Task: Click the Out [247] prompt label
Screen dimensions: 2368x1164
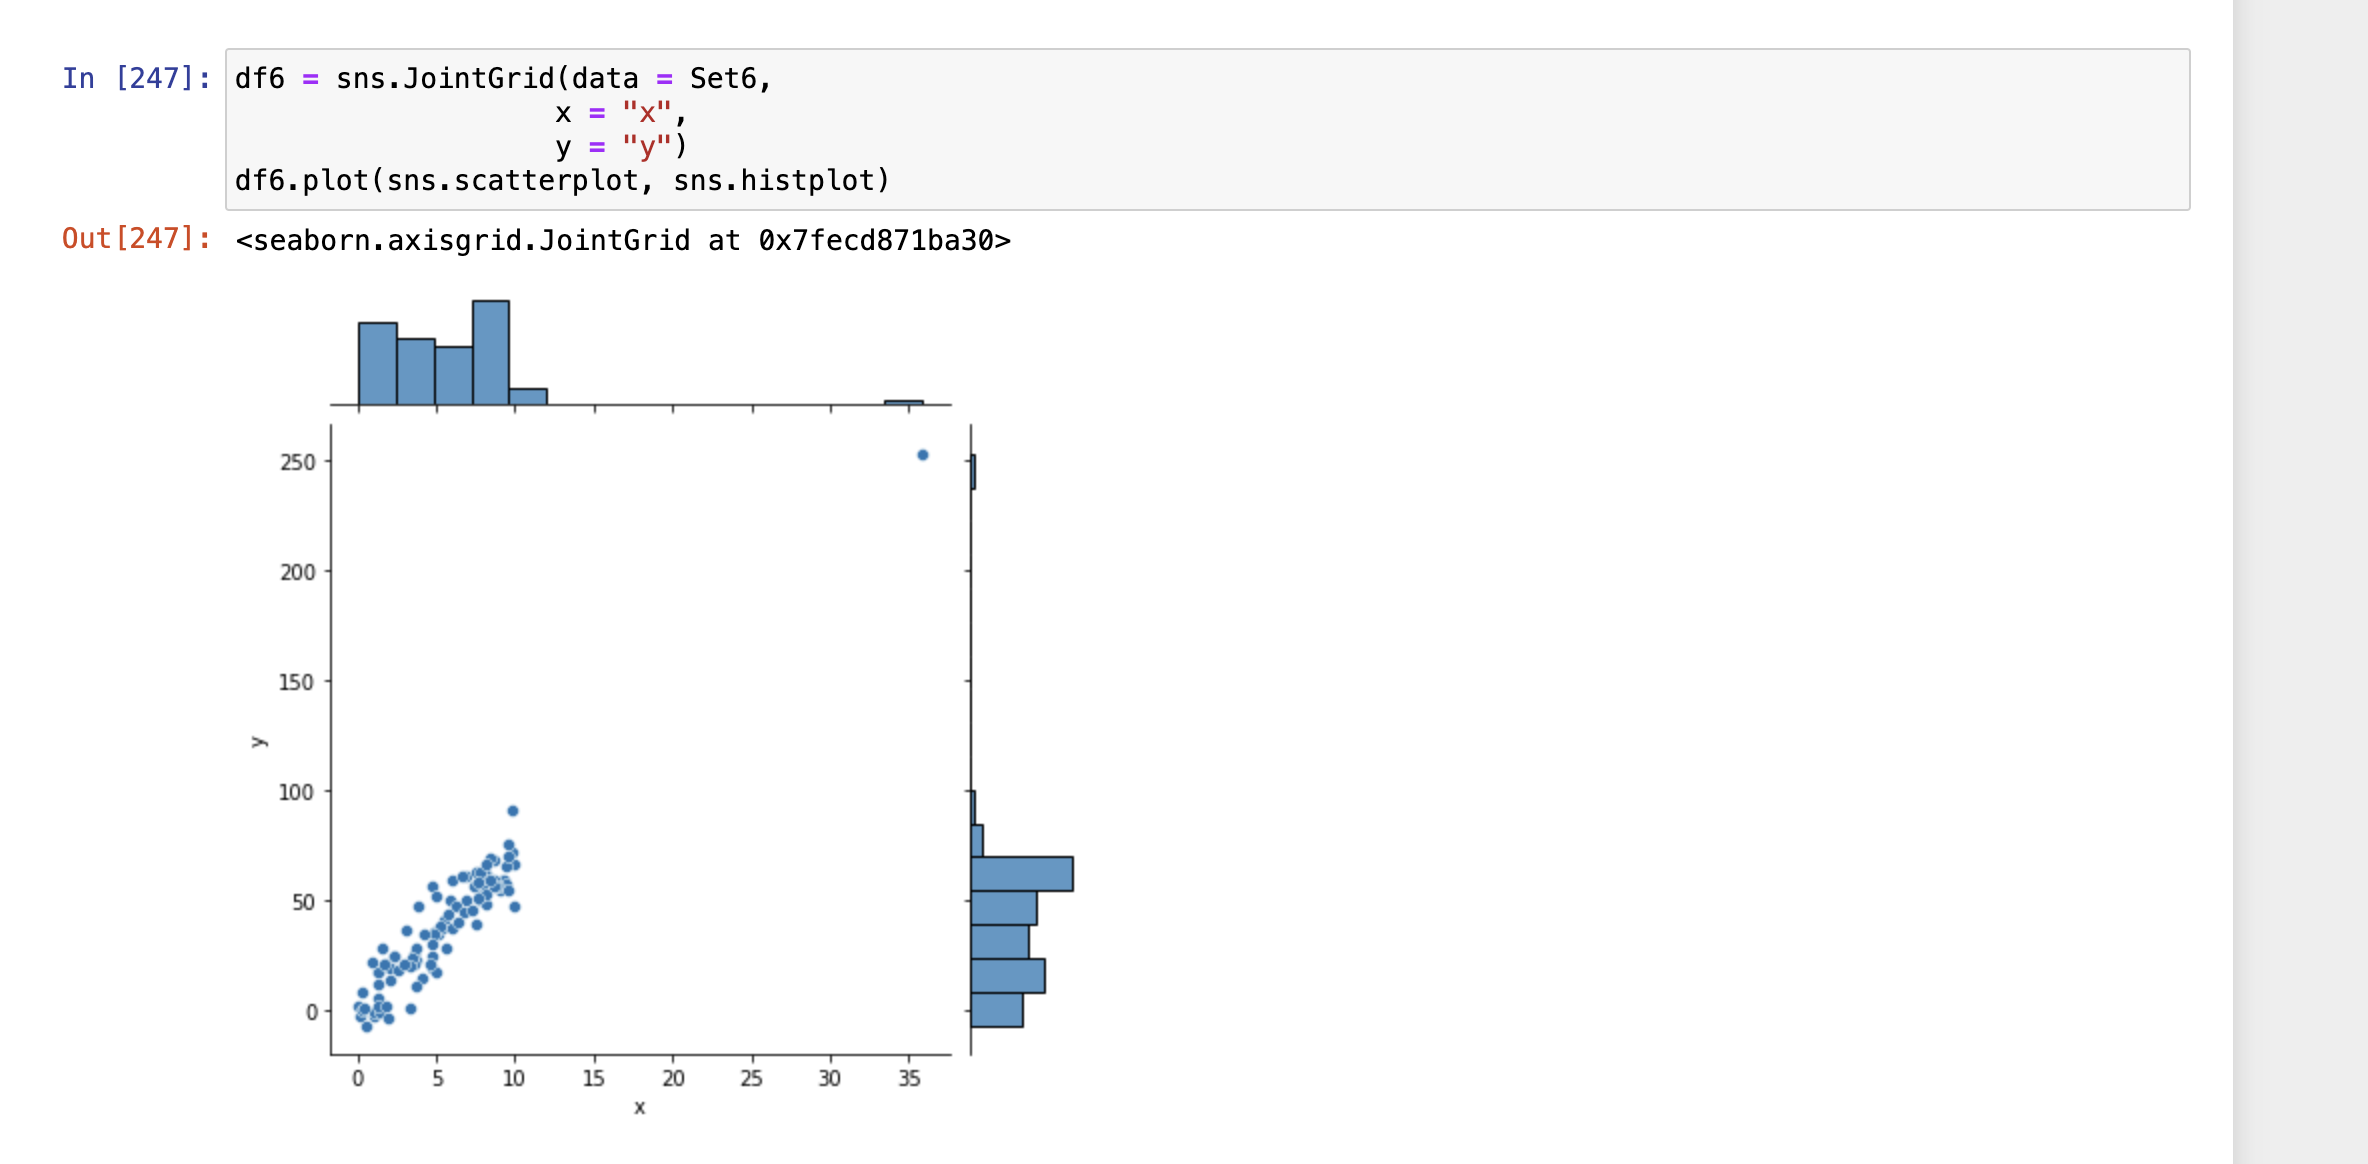Action: point(135,239)
